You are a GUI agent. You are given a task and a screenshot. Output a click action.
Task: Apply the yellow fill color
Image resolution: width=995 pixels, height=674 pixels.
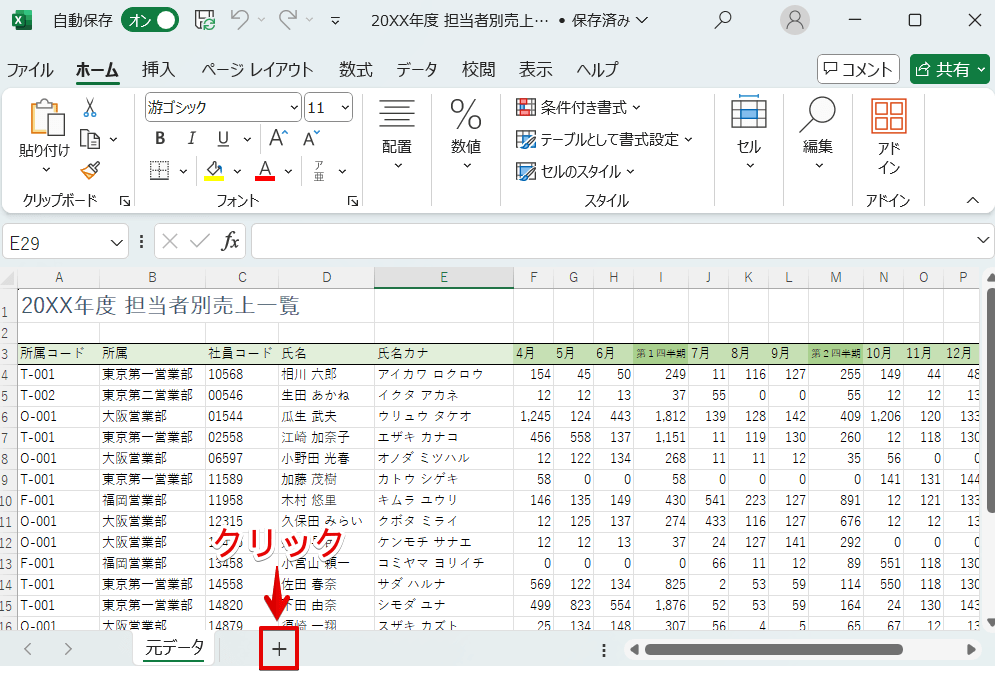point(214,170)
